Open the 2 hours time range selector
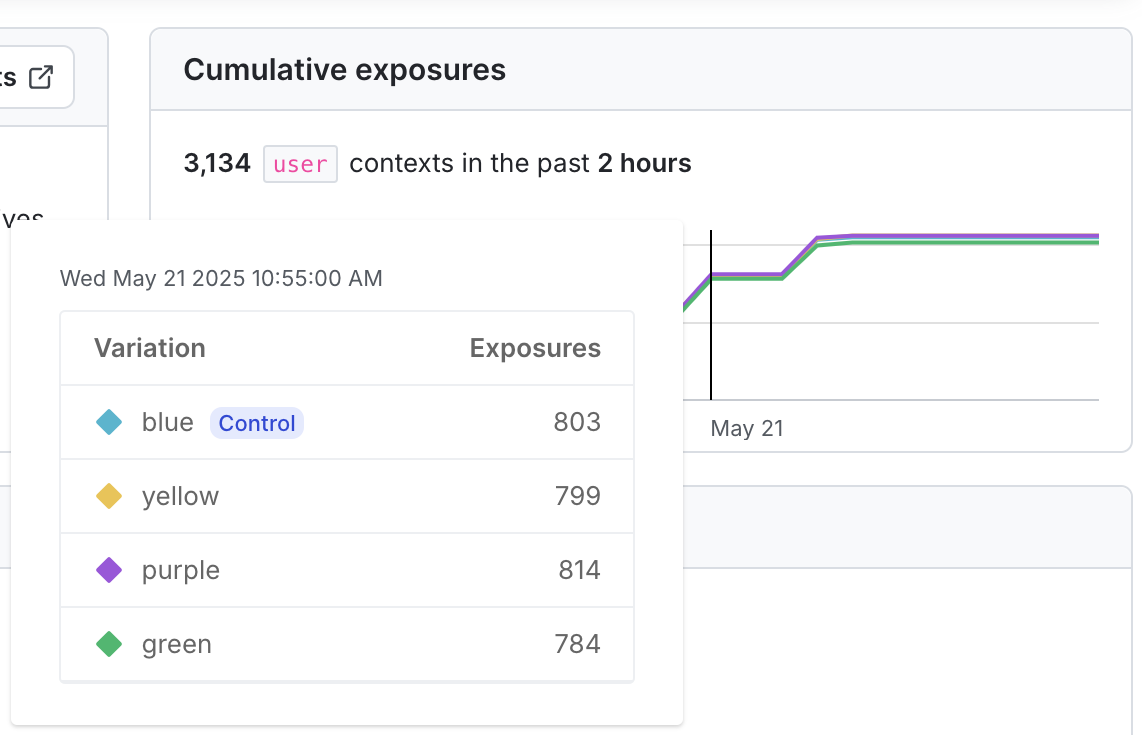Screen dimensions: 1142x735 [643, 163]
